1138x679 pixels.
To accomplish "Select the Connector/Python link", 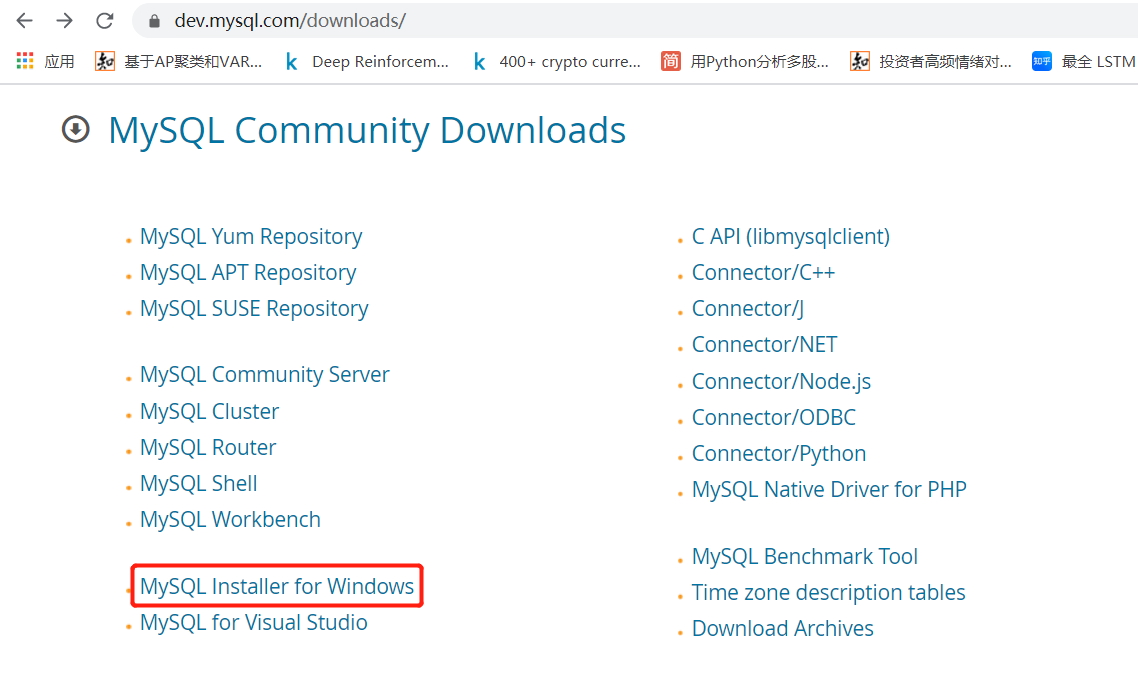I will (779, 454).
